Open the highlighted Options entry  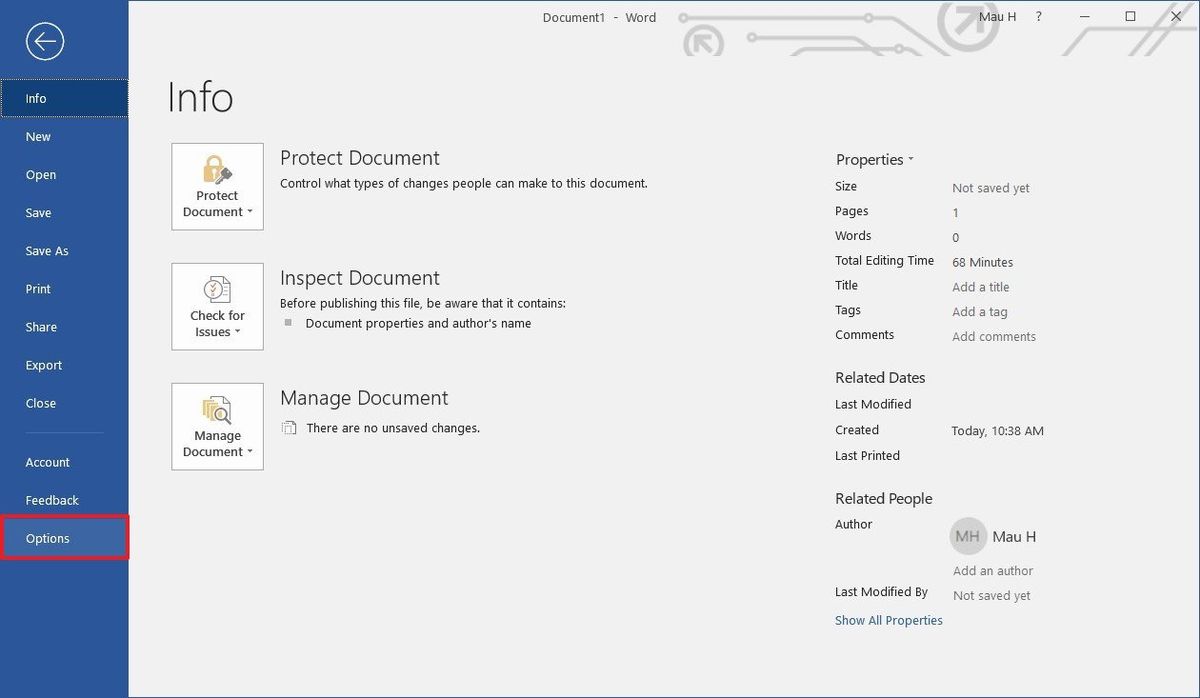(47, 537)
